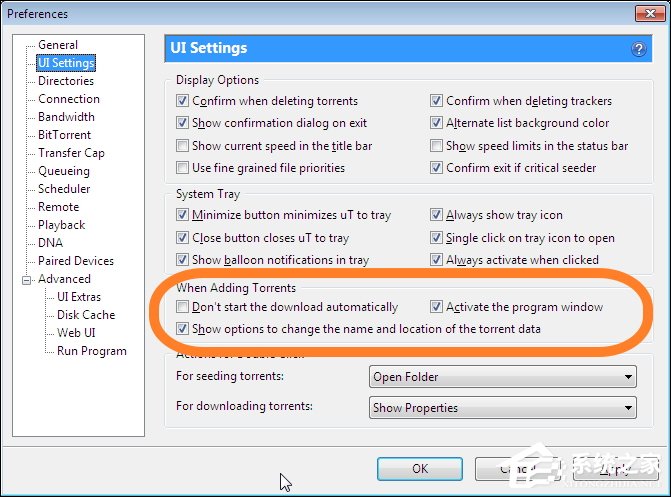Enable Show speed limits in status bar
This screenshot has width=671, height=497.
pyautogui.click(x=436, y=146)
